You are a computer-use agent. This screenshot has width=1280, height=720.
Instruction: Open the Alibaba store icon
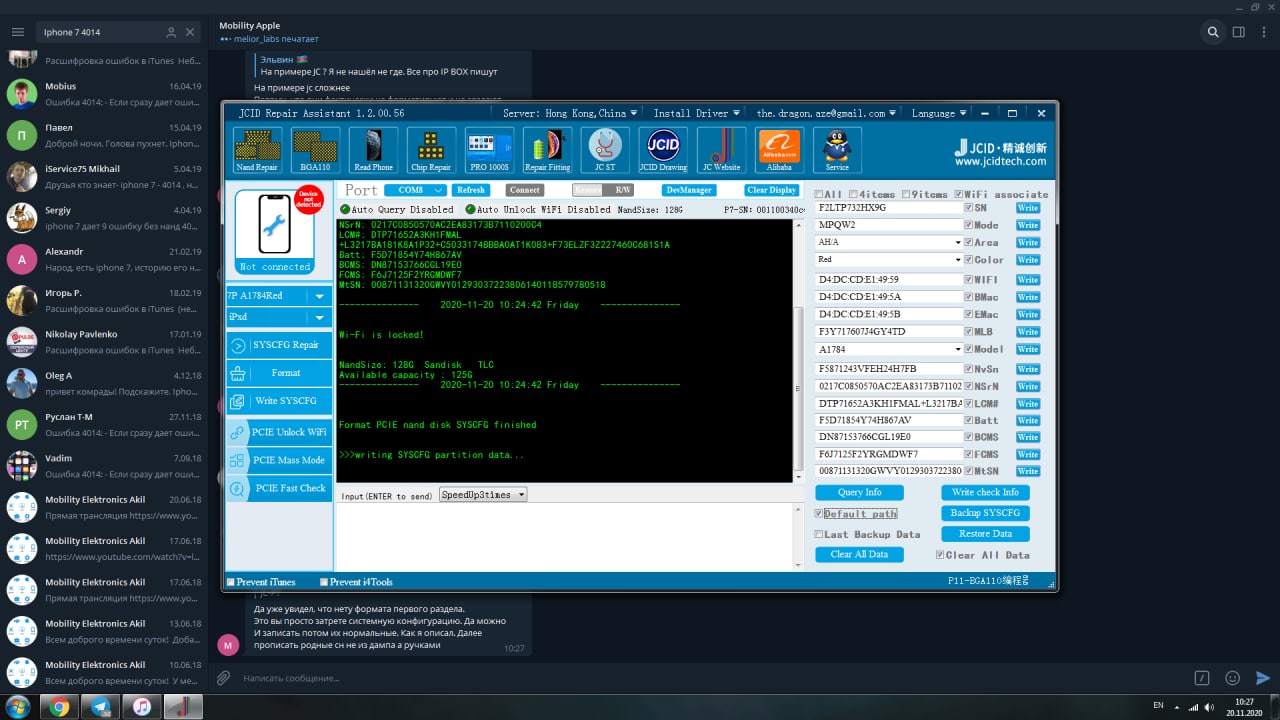pos(779,150)
